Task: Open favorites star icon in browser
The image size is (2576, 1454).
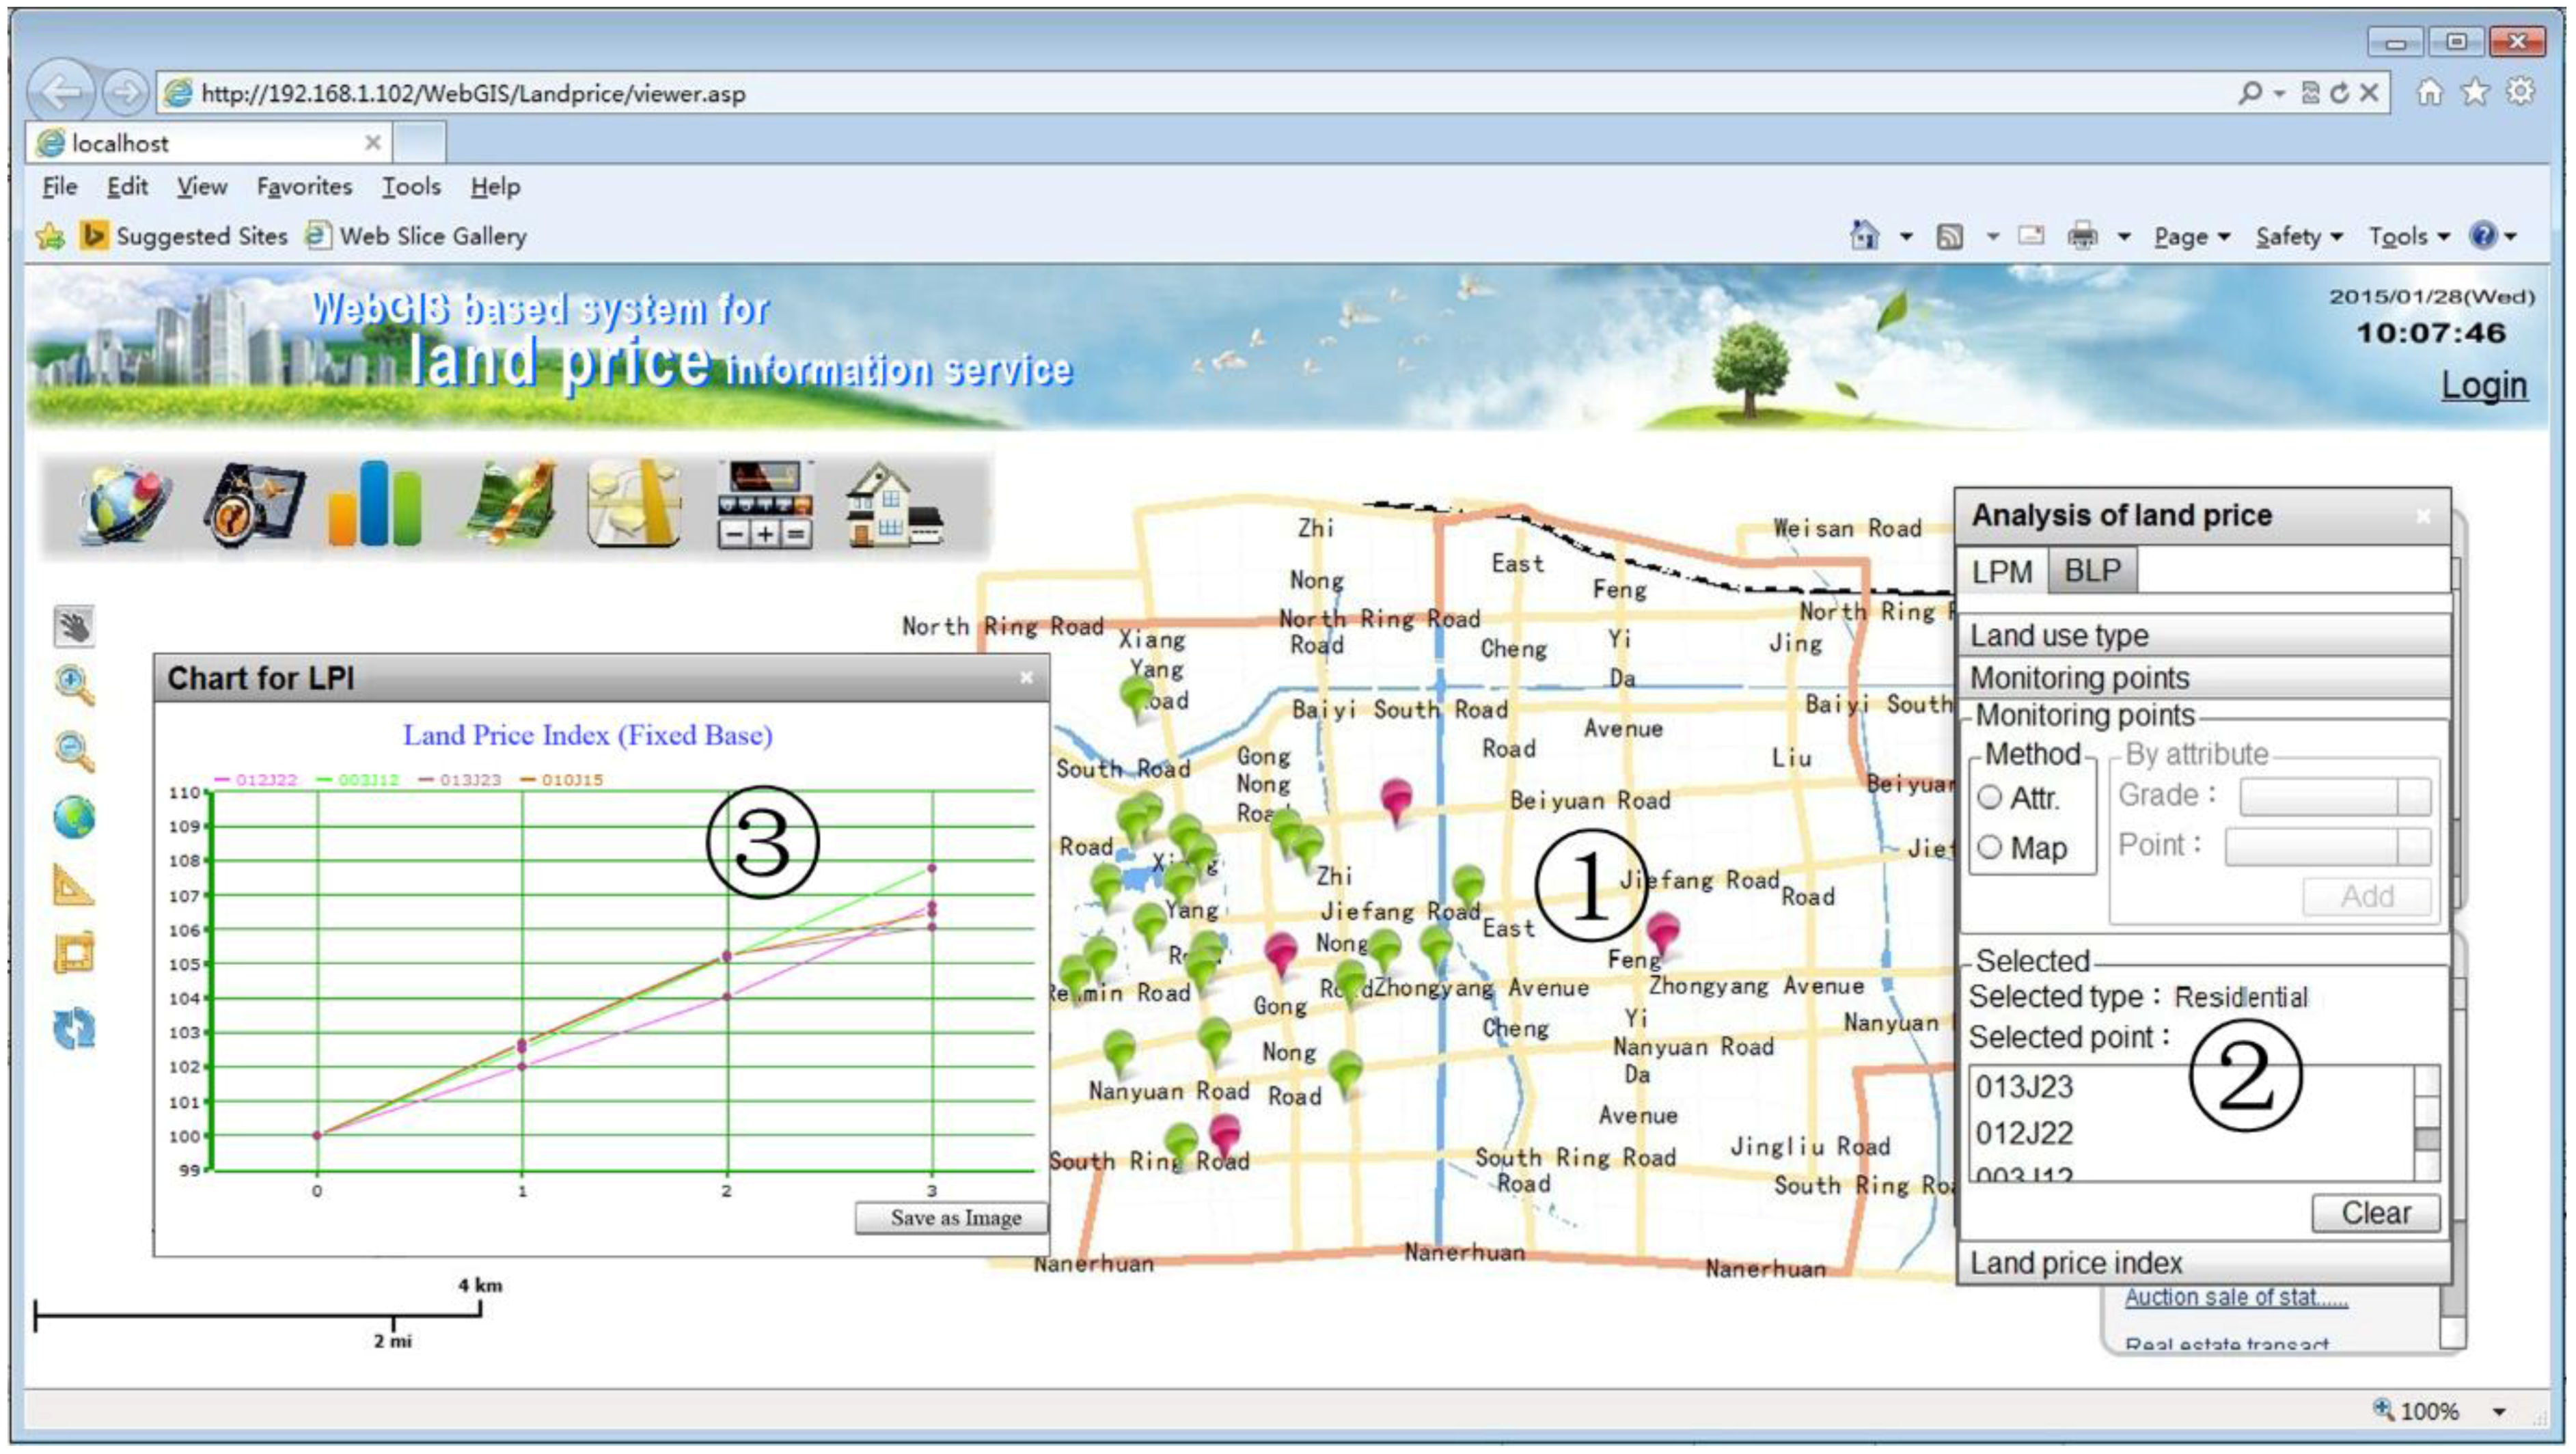Action: tap(2475, 92)
